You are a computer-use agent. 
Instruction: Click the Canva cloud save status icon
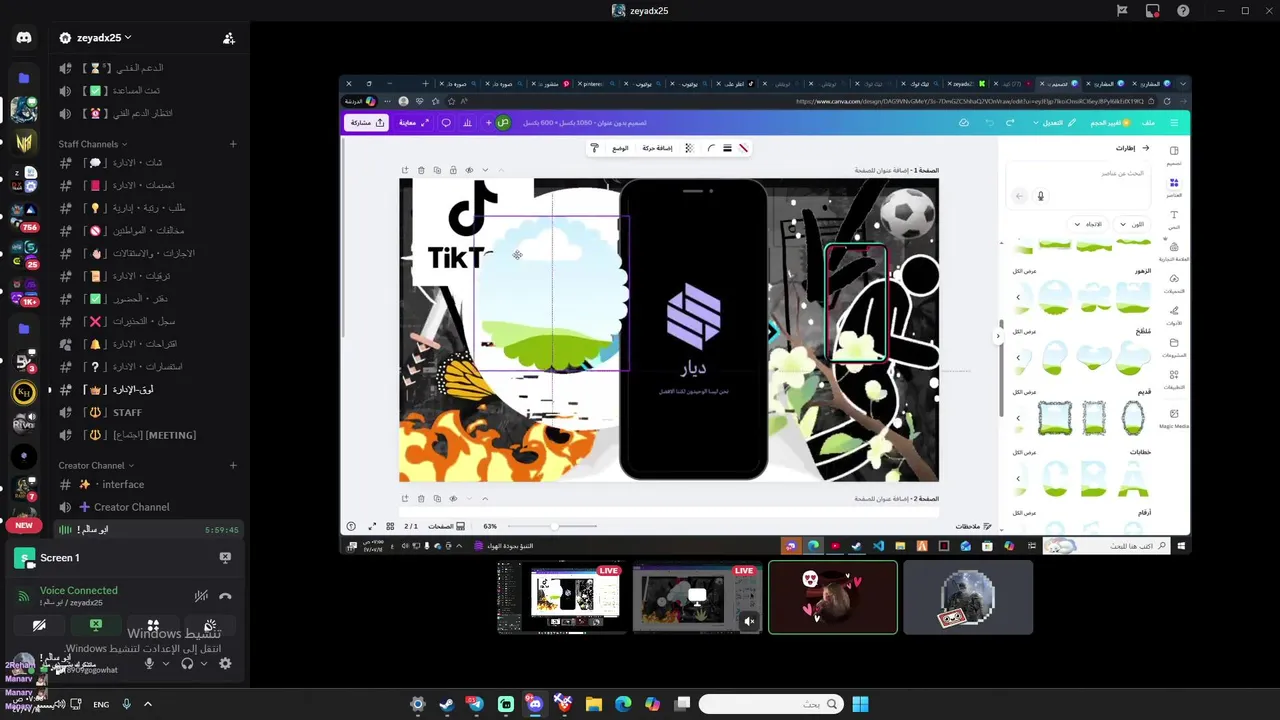pos(963,123)
